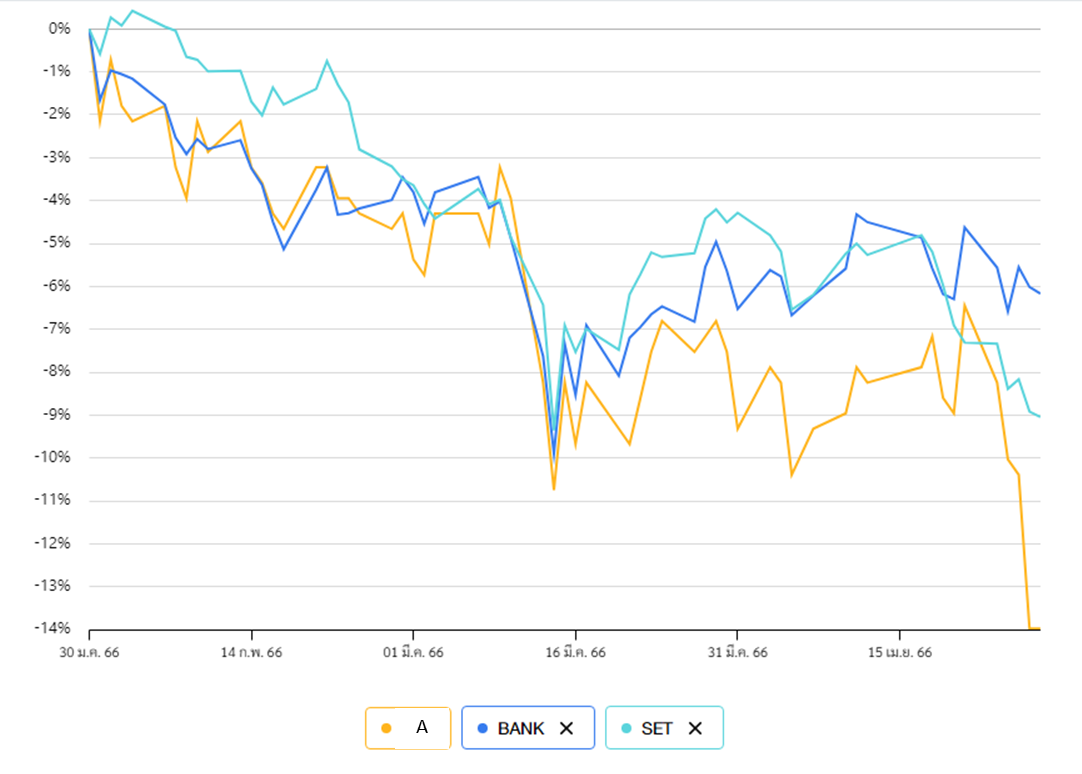This screenshot has height=774, width=1082.
Task: Click the 15 เม.ย. 66 date label
Action: point(900,653)
